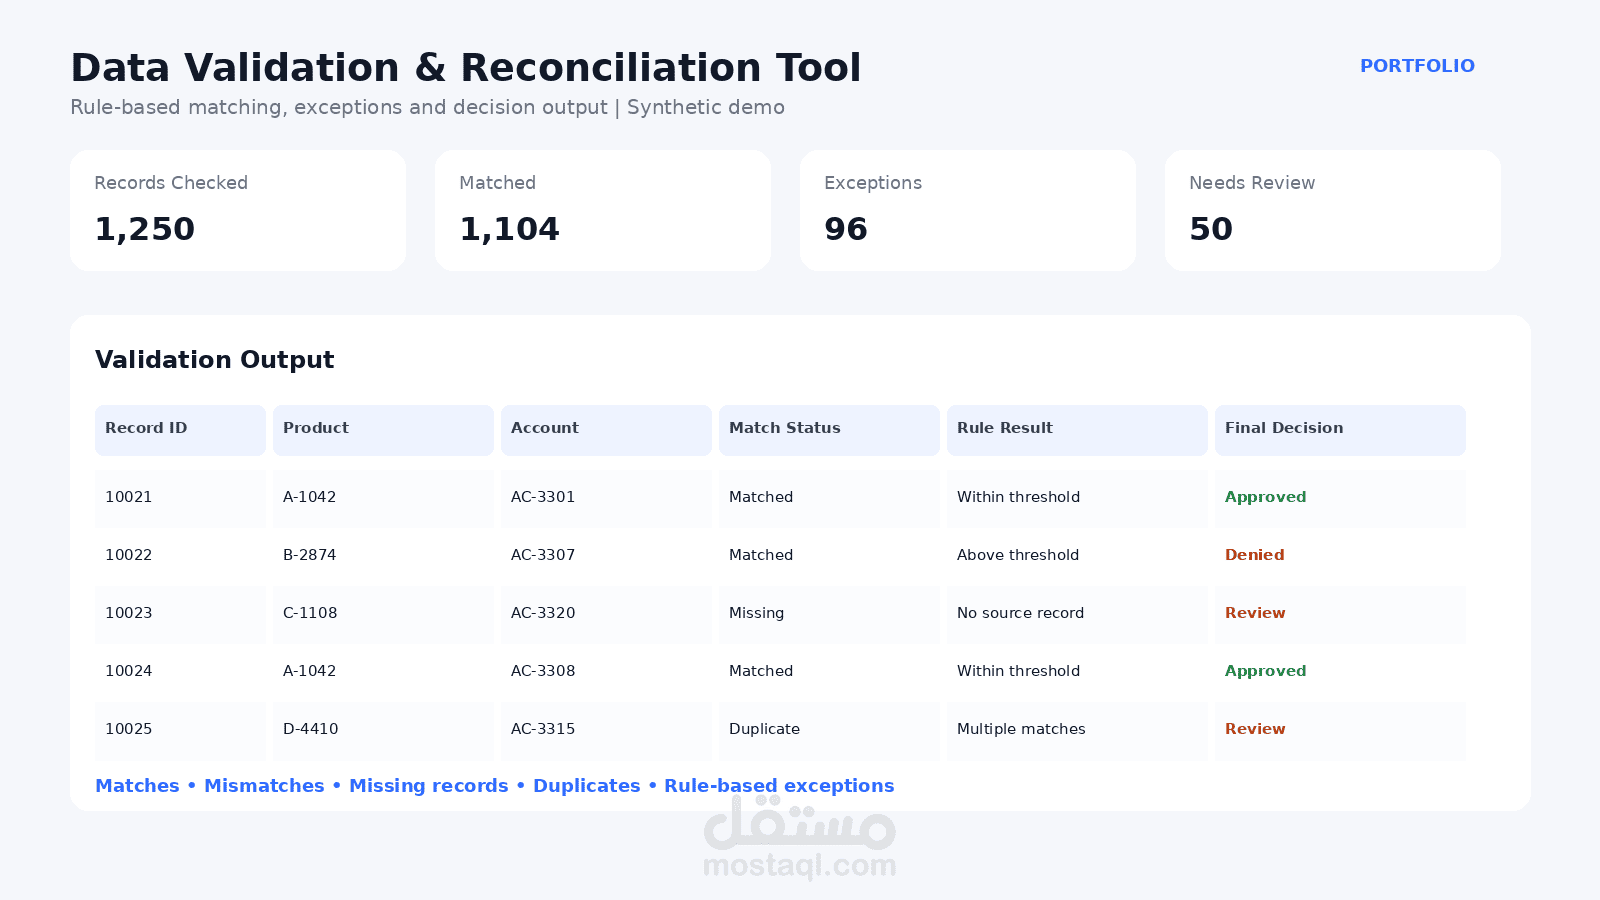Click the Exceptions value 96
The width and height of the screenshot is (1600, 900).
(x=846, y=229)
